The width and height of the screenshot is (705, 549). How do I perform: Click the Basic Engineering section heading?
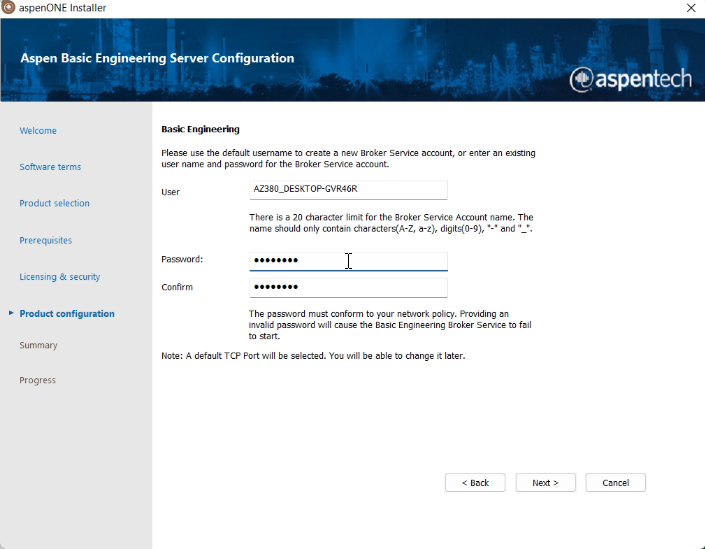[200, 130]
